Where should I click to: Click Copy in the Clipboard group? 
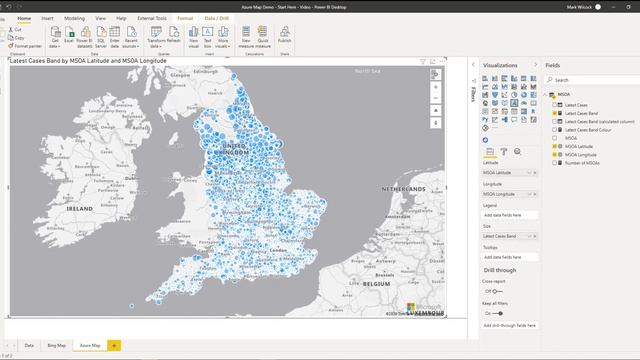pos(16,38)
